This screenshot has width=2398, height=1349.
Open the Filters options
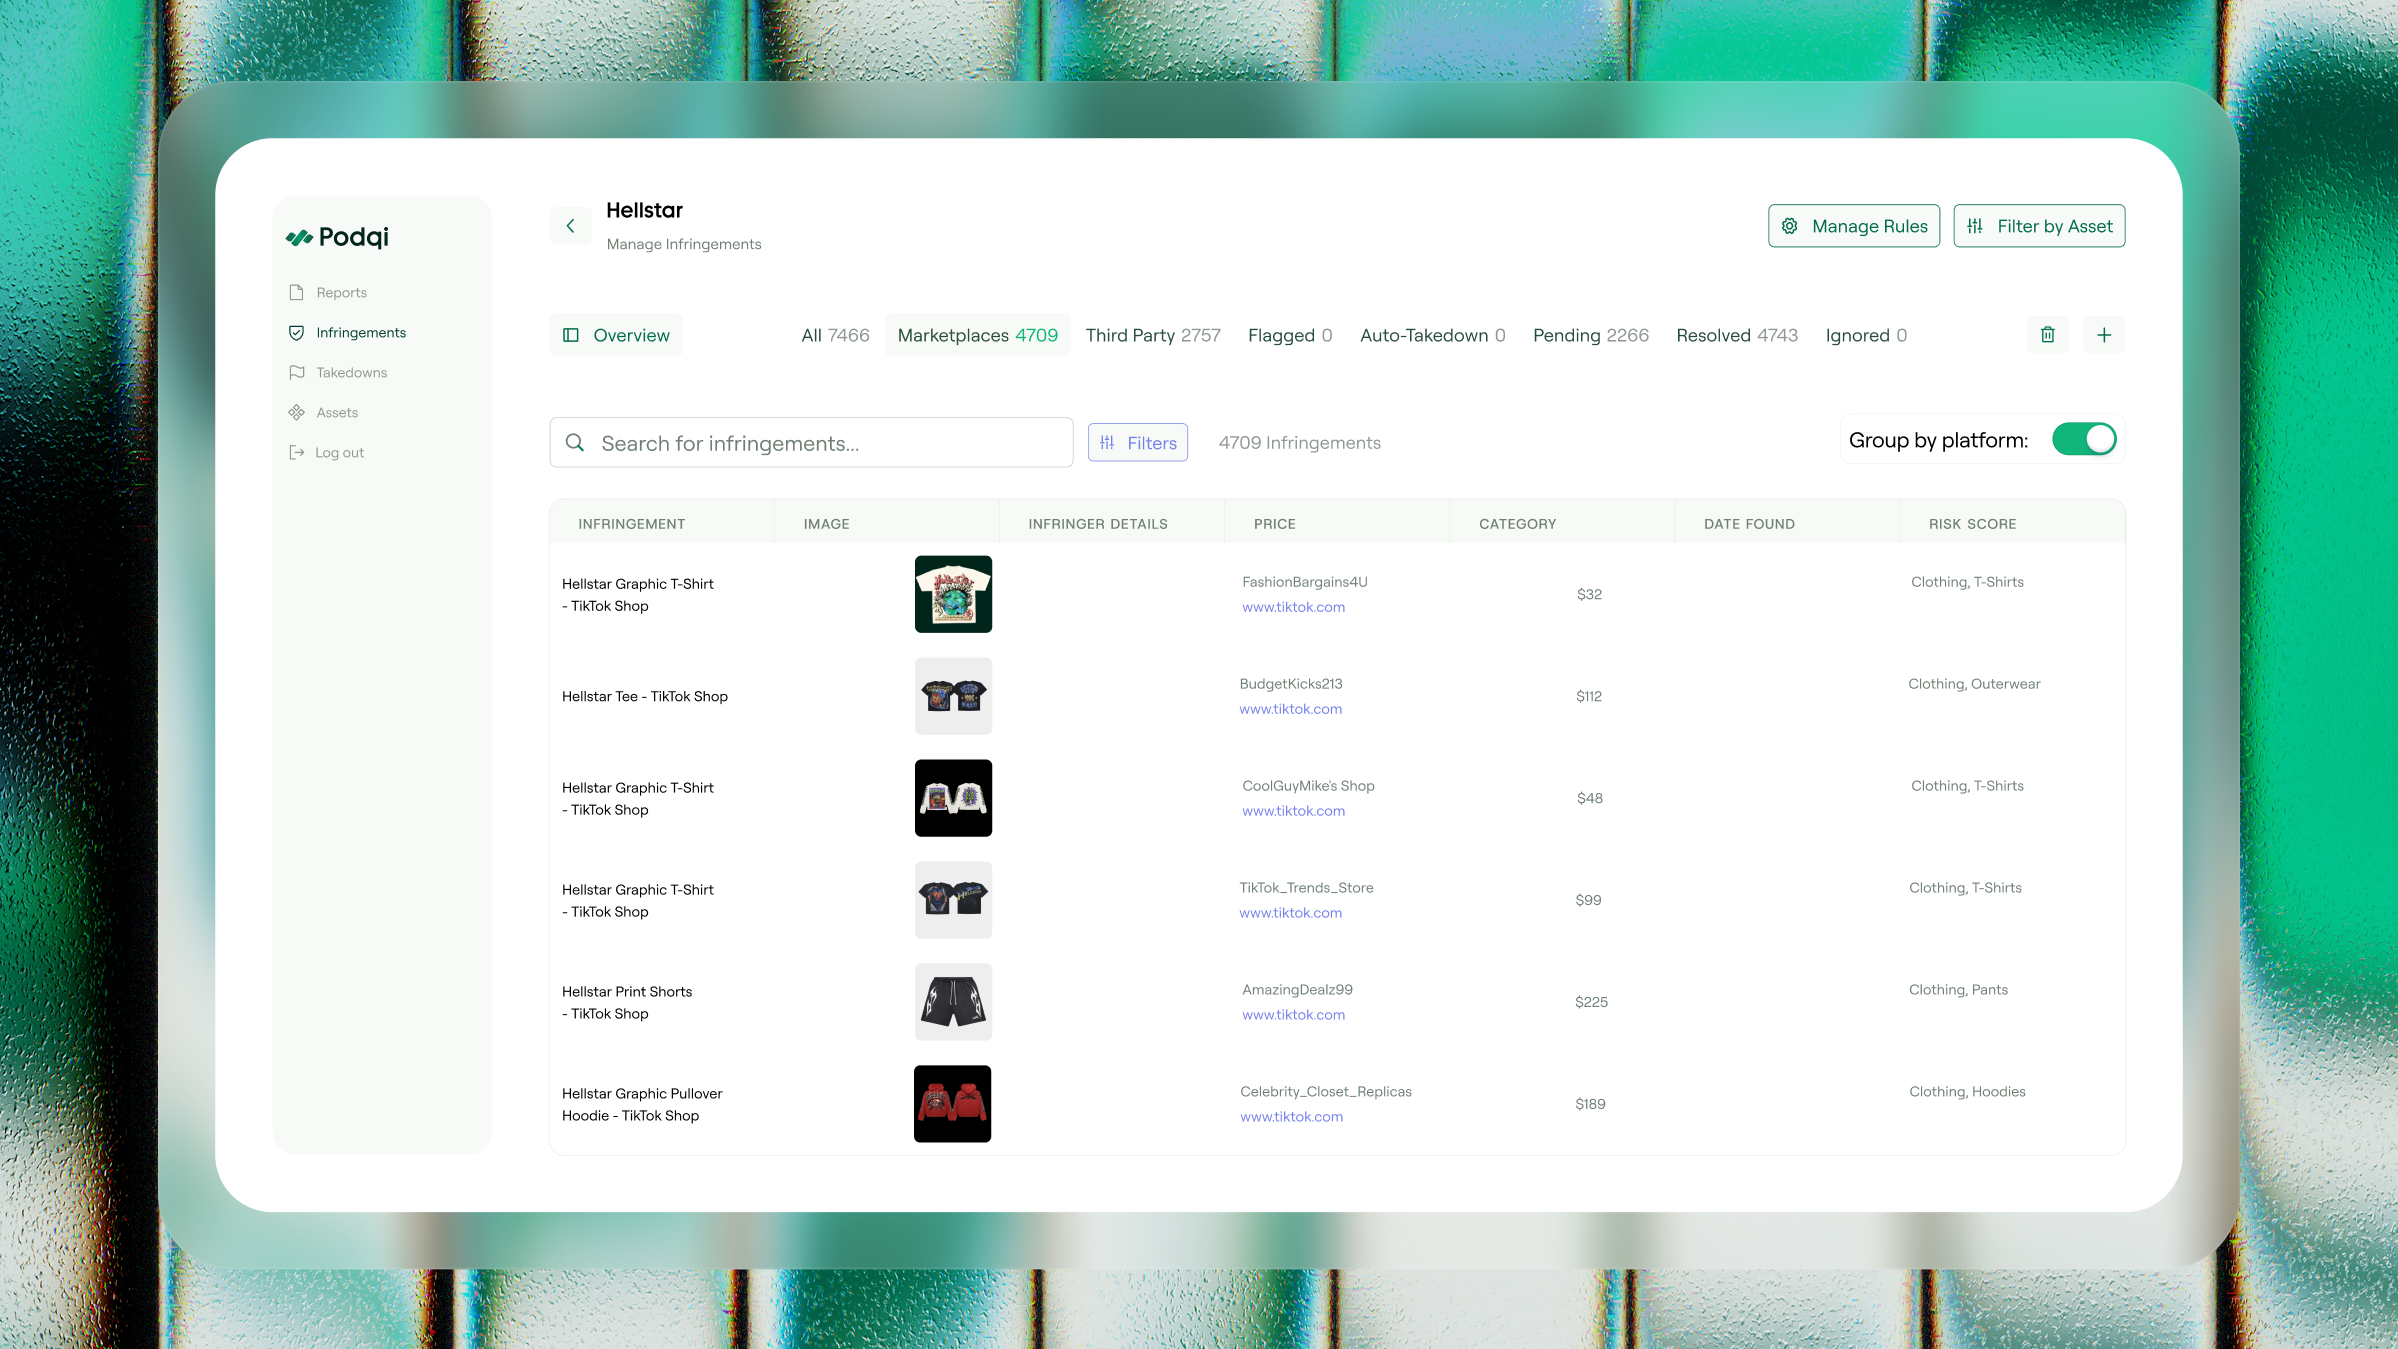1138,442
